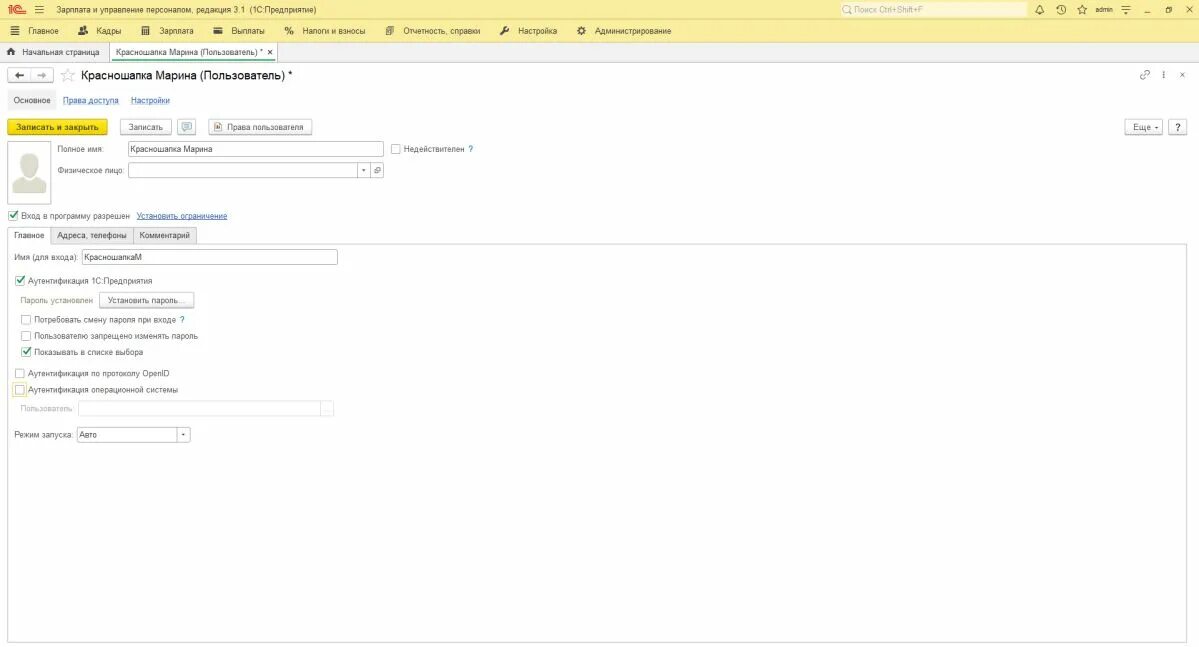Click Установить пароль button
Viewport: 1199px width, 647px height.
(x=146, y=301)
